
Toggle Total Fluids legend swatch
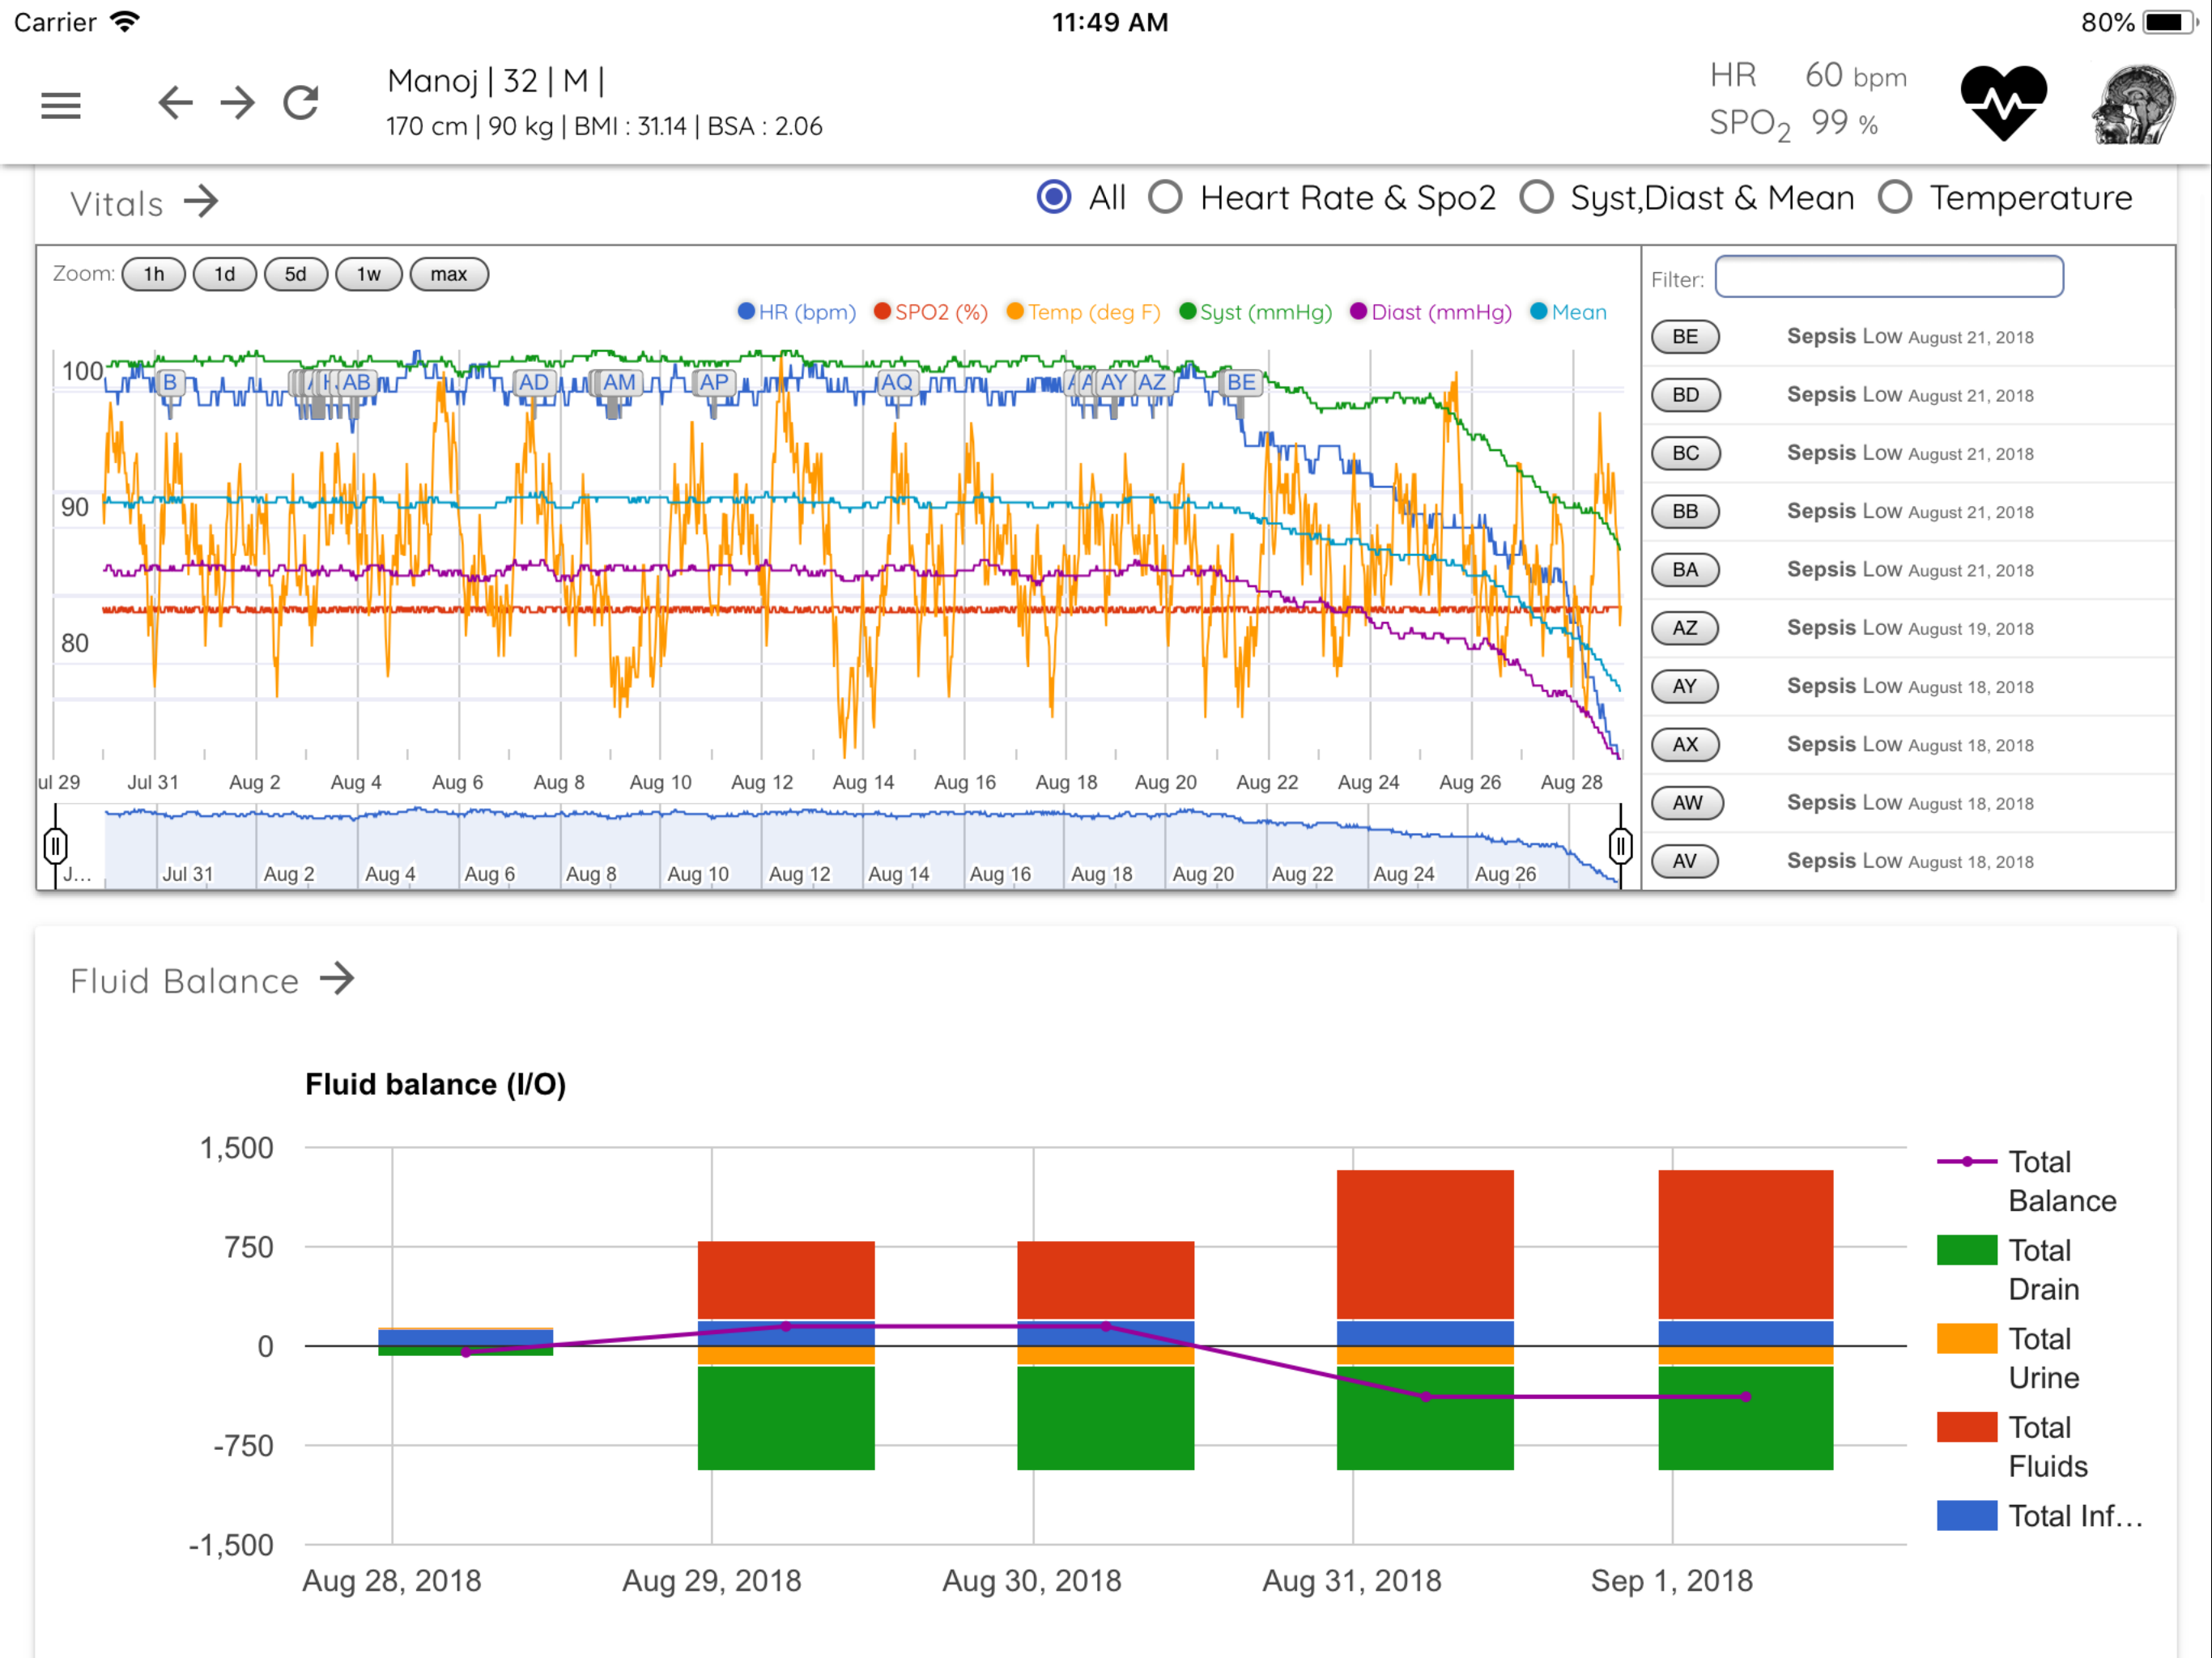[1966, 1427]
